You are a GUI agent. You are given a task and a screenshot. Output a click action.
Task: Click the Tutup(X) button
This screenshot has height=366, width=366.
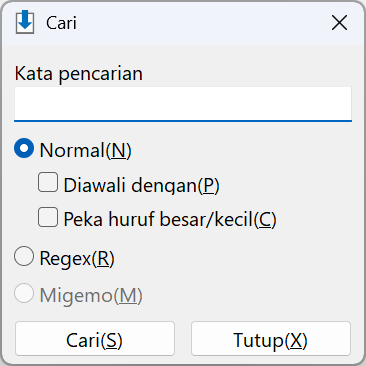point(271,339)
